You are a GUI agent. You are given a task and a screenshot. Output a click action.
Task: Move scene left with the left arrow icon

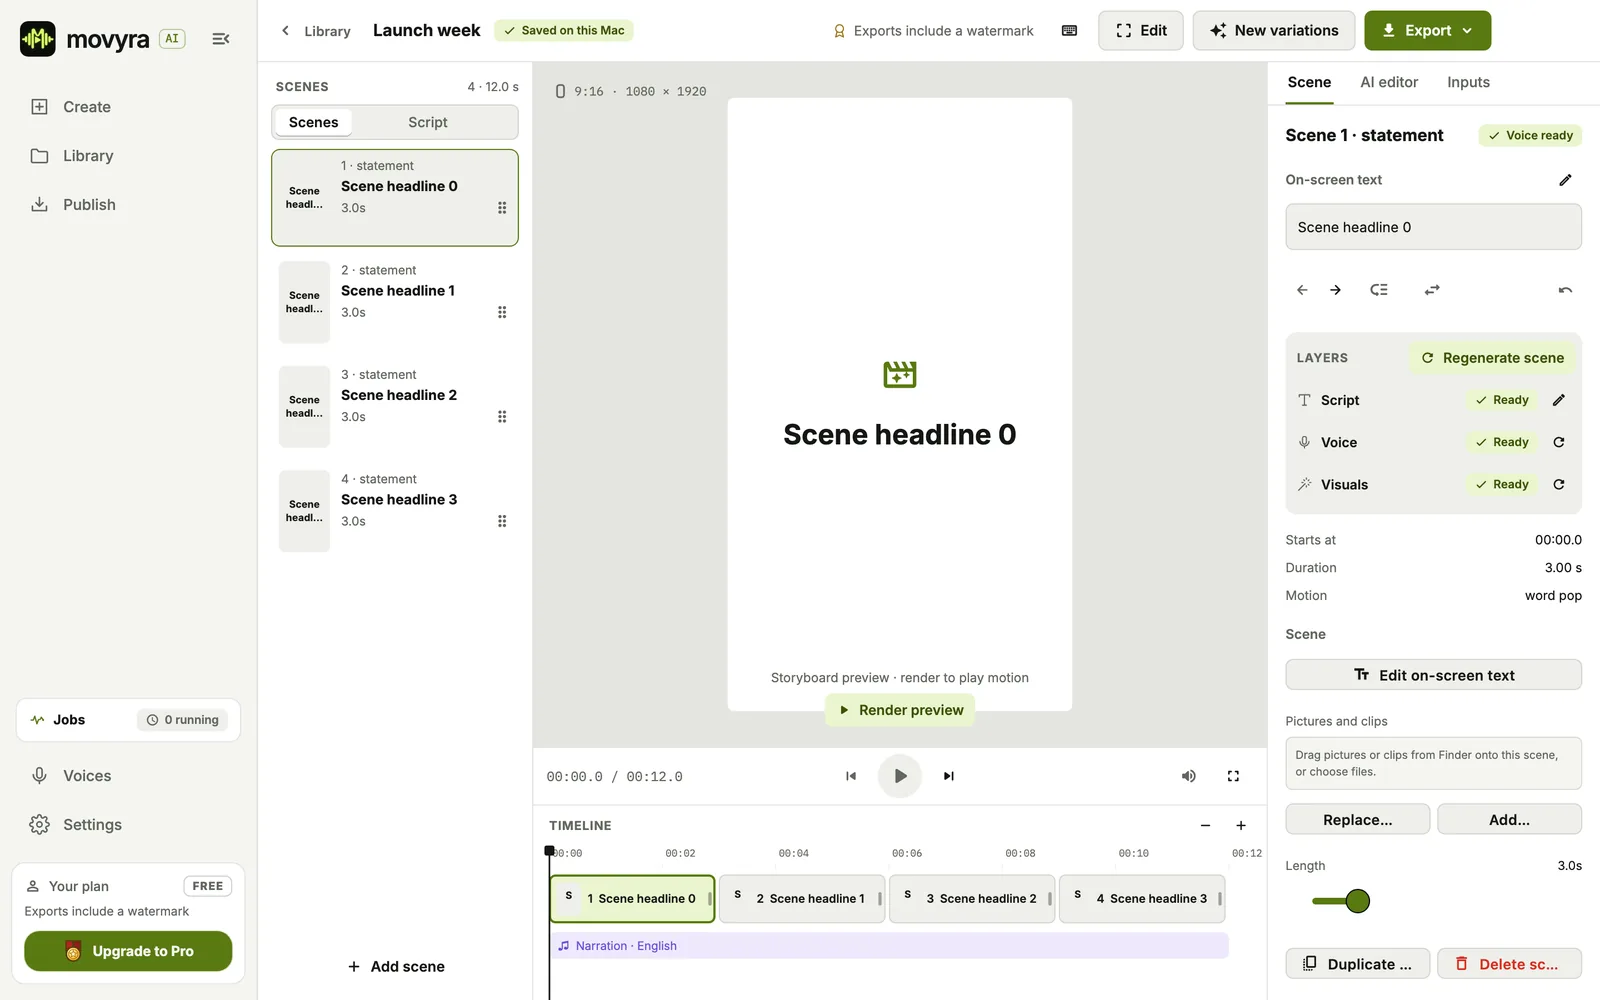coord(1302,290)
